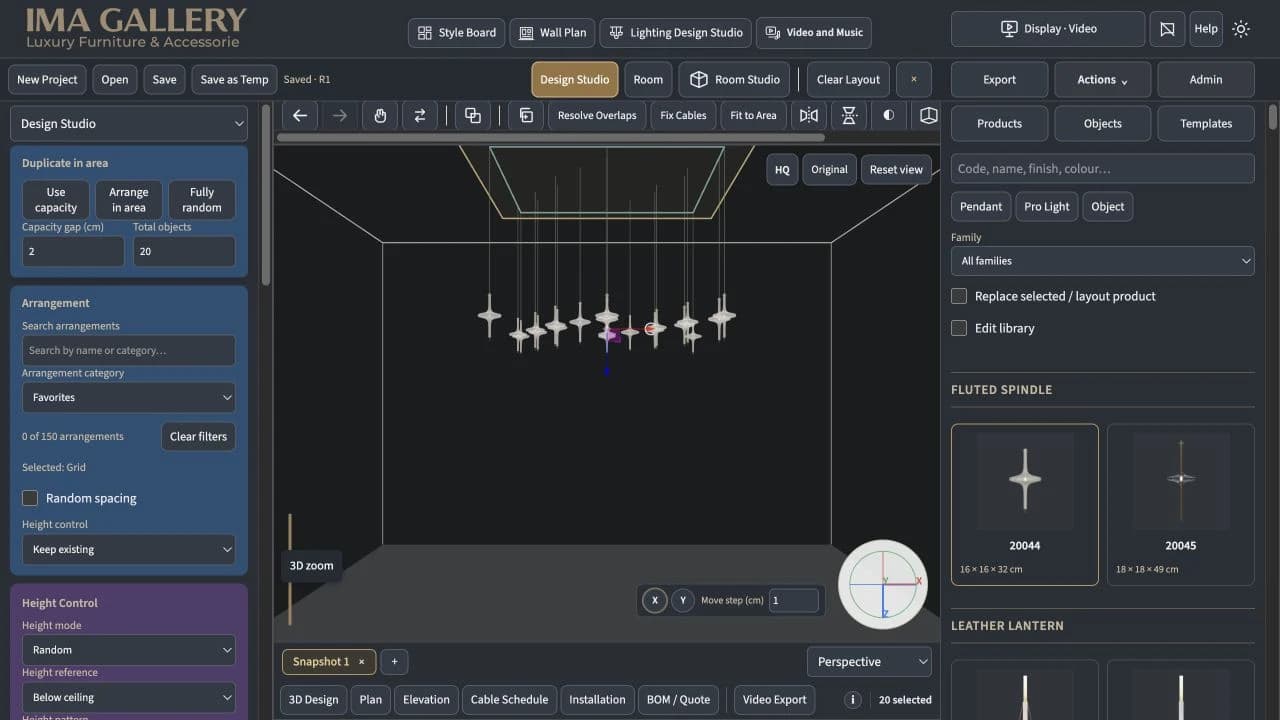This screenshot has width=1280, height=720.
Task: Open the Perspective view dropdown
Action: click(x=869, y=662)
